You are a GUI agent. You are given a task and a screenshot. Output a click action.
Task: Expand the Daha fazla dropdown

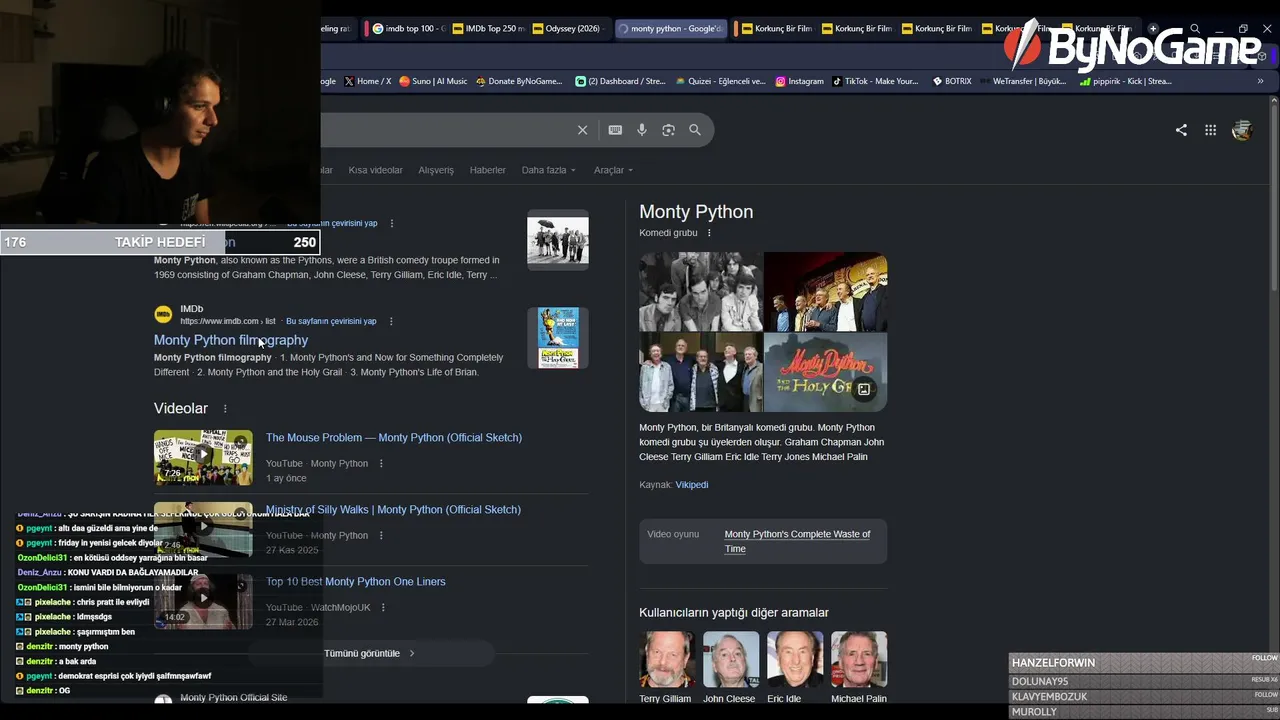pyautogui.click(x=549, y=170)
